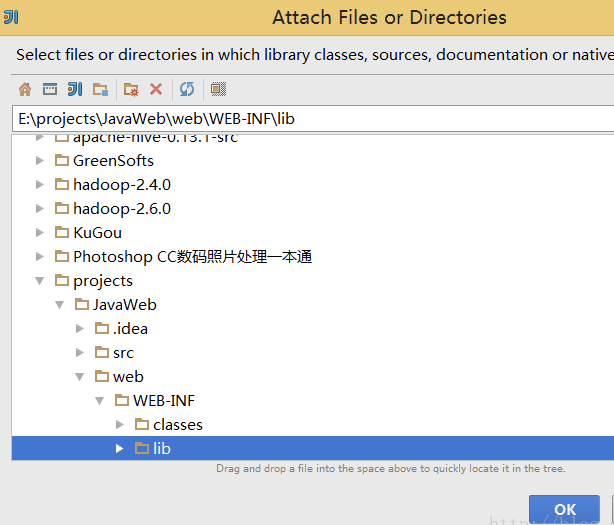The image size is (614, 525).
Task: Click the Desktop directory toolbar icon
Action: click(x=50, y=89)
